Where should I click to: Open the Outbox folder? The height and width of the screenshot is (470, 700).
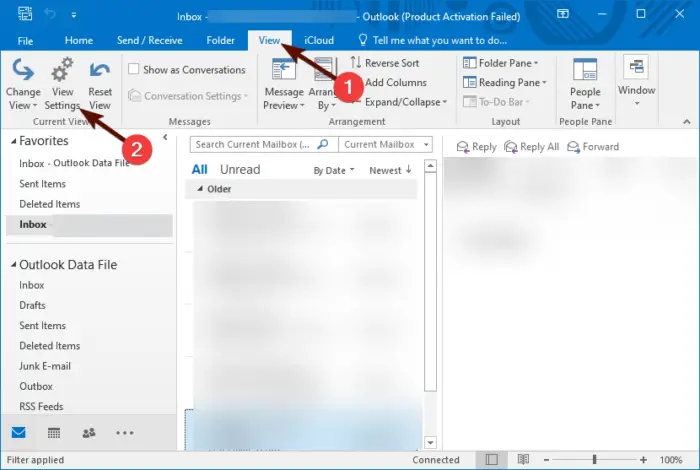[x=36, y=386]
